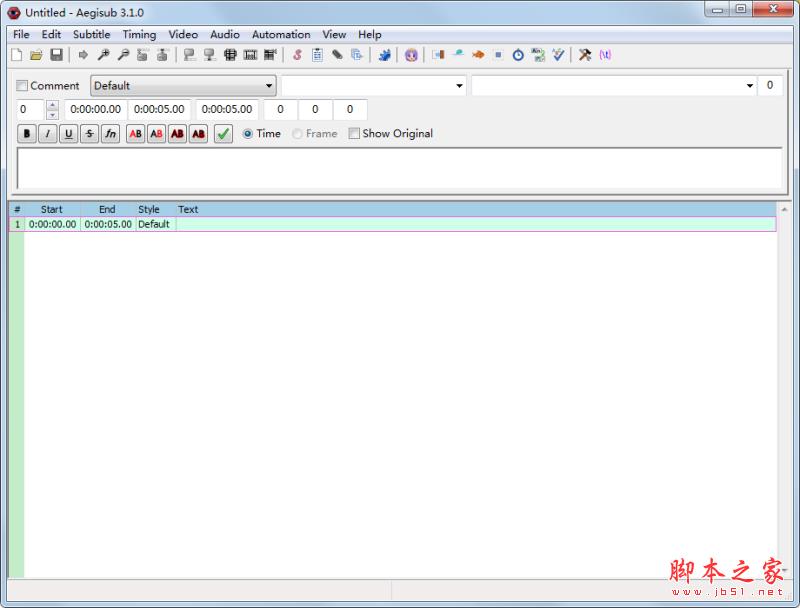Jump video to subtitle start
This screenshot has width=800, height=608.
pyautogui.click(x=143, y=55)
